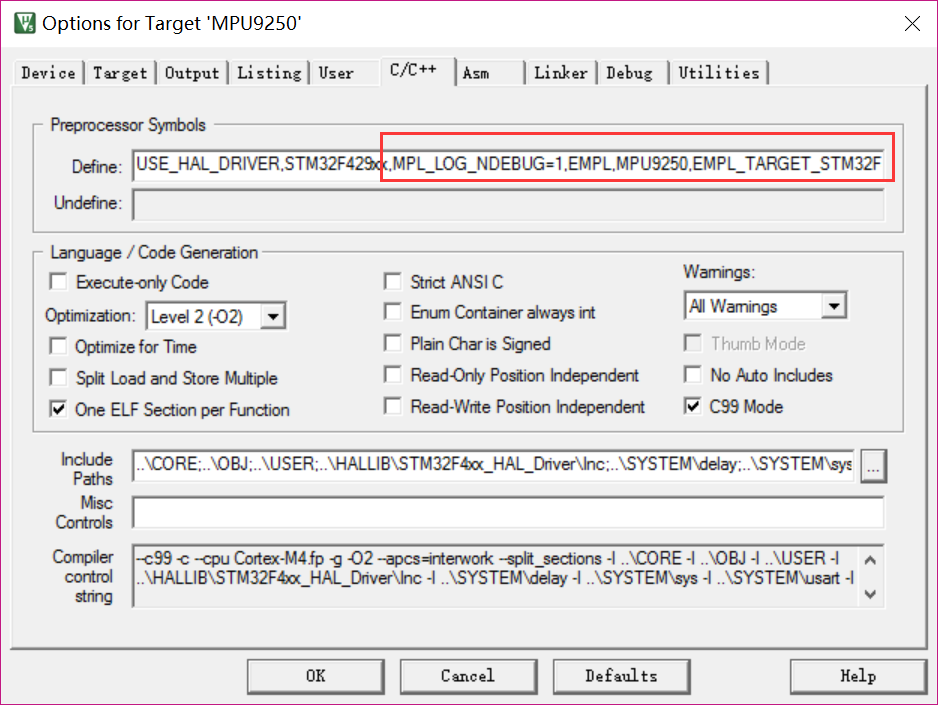Switch to the Linker tab
This screenshot has height=705, width=938.
561,73
